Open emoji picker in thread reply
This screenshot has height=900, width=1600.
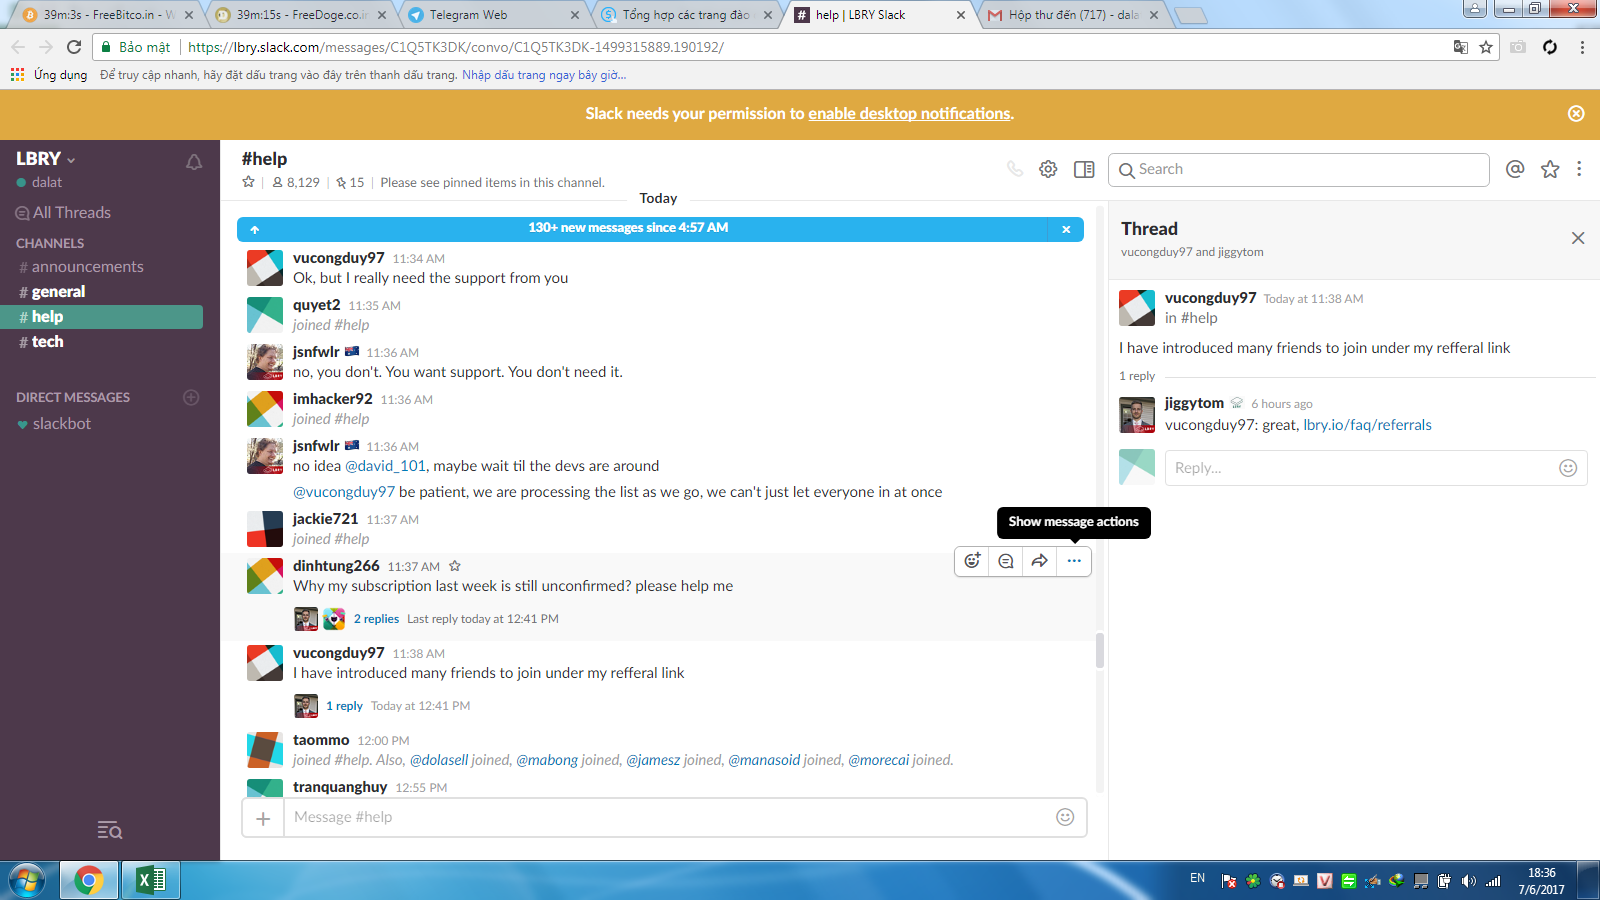[1568, 468]
